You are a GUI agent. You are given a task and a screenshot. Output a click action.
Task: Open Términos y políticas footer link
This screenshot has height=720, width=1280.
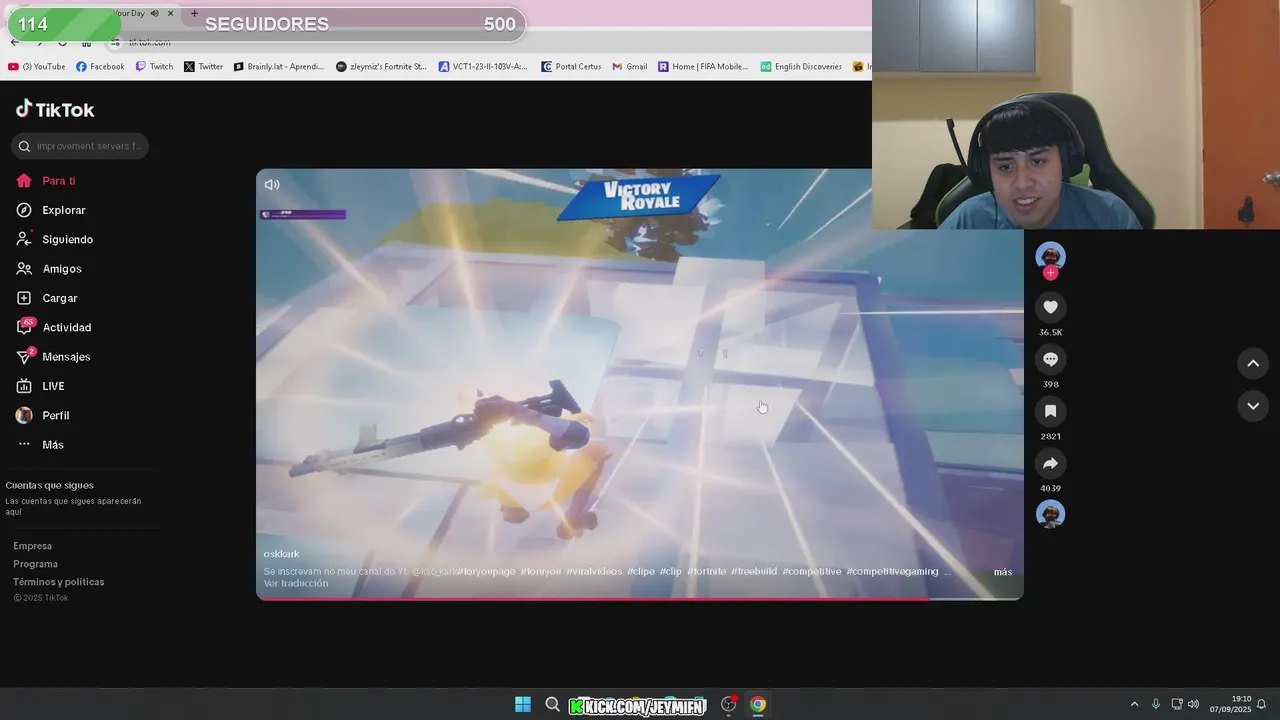click(x=59, y=582)
